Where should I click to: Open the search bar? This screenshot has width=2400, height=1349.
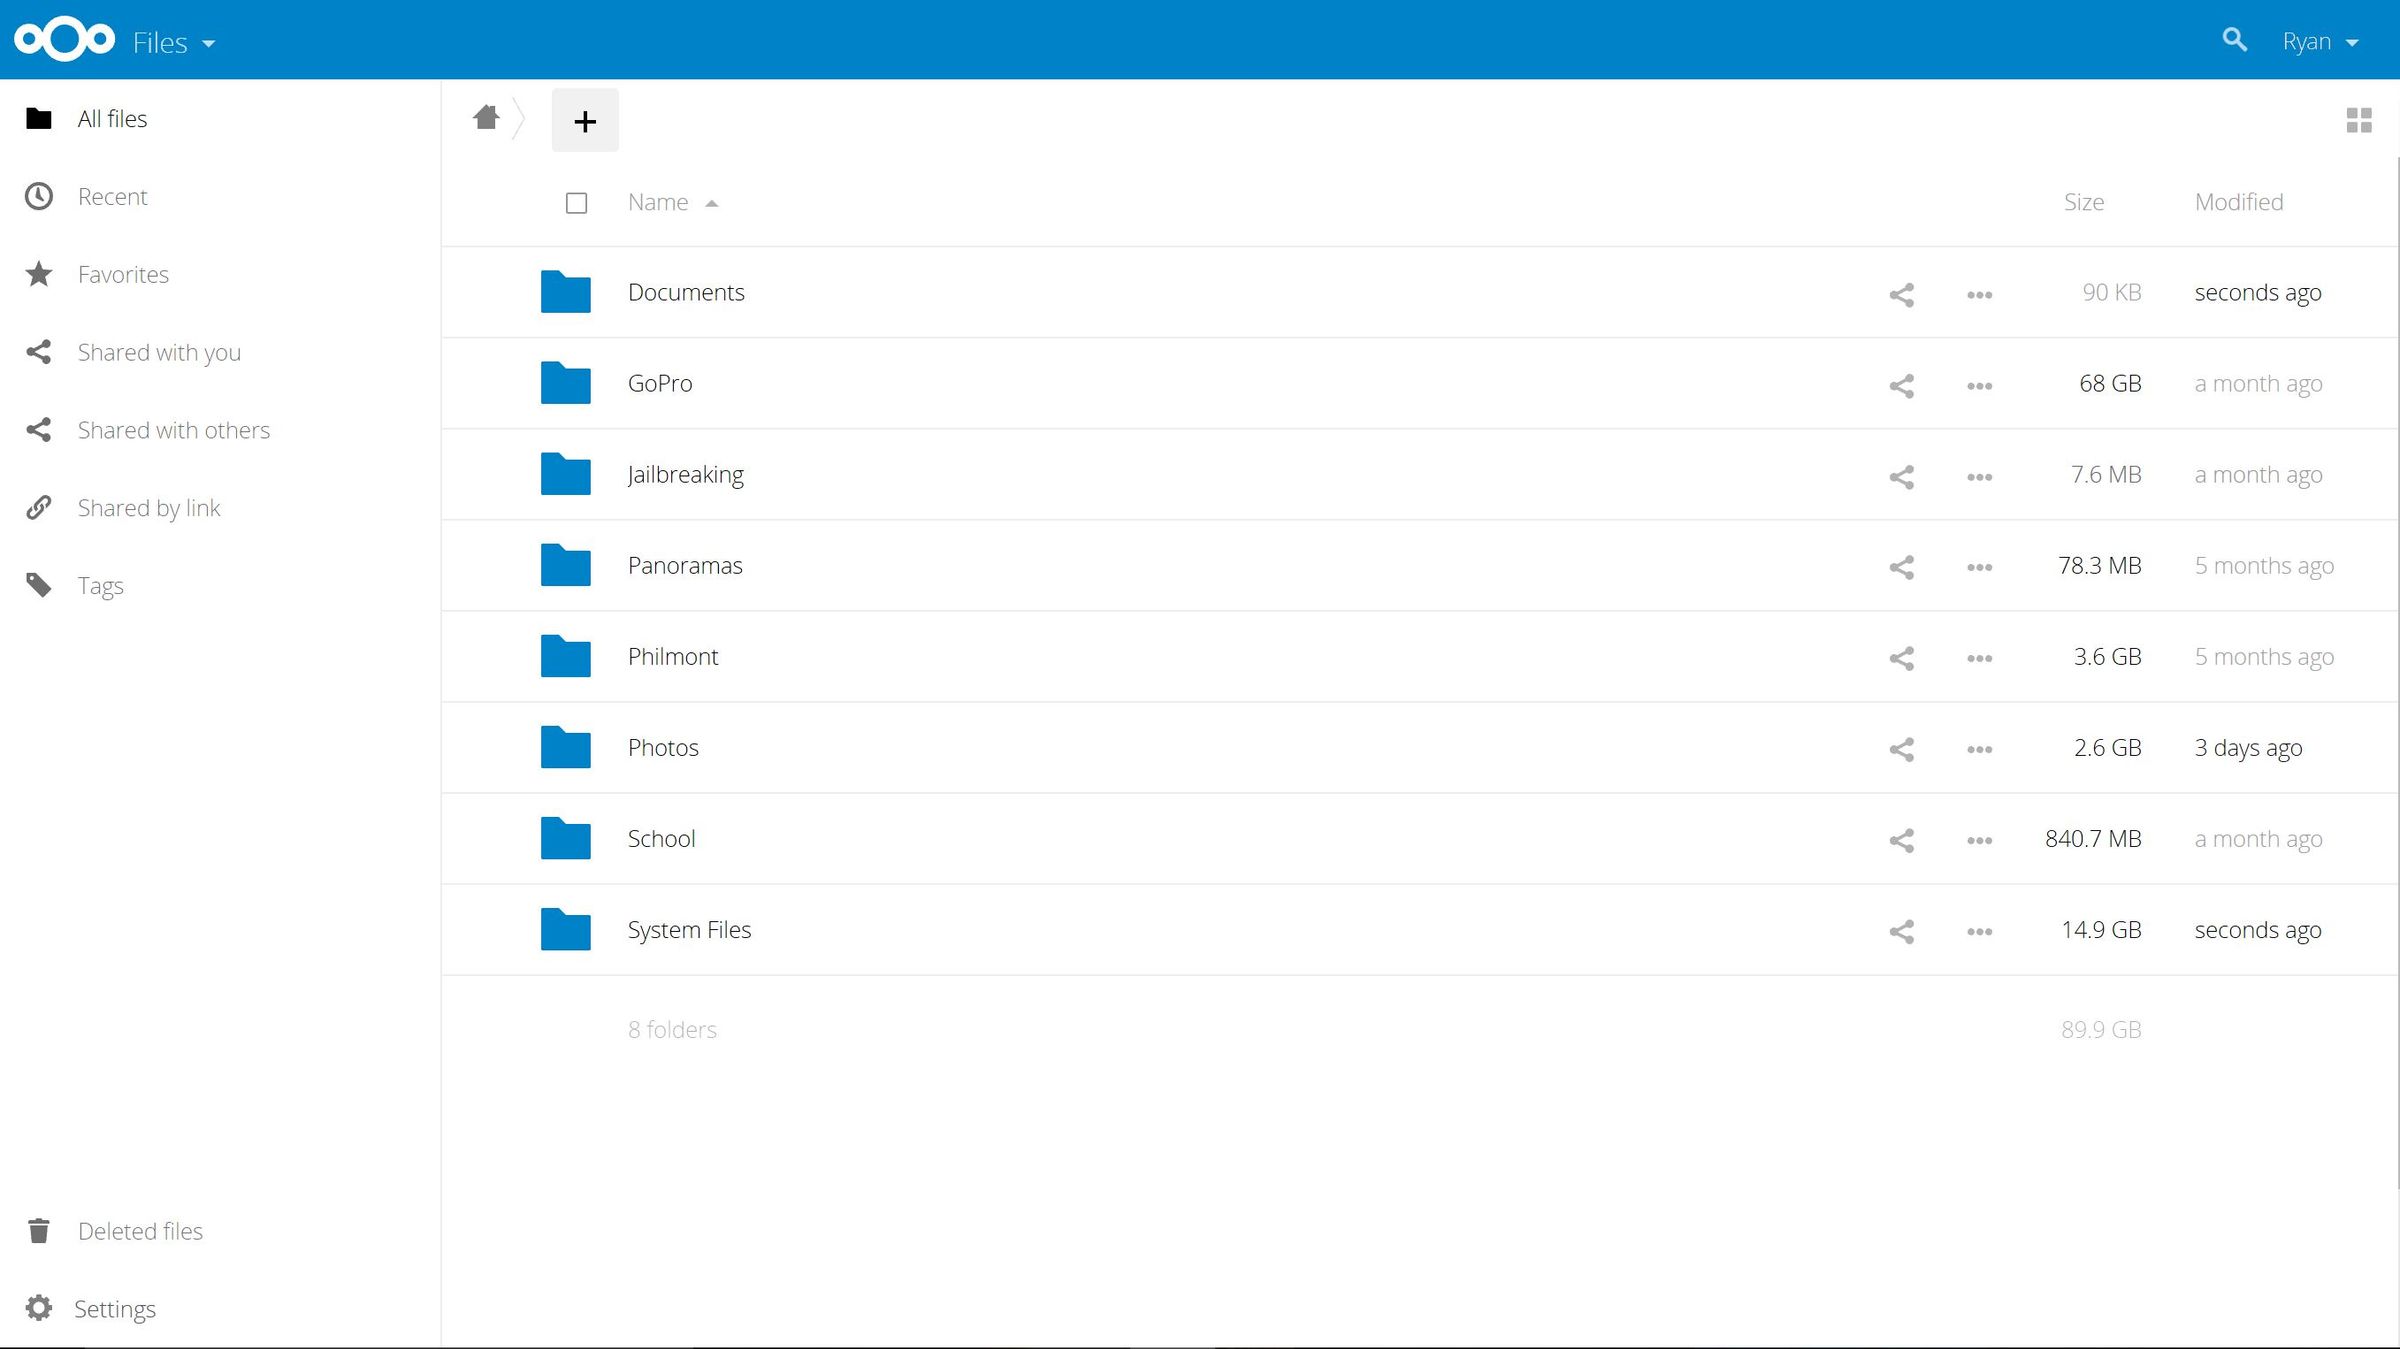click(x=2233, y=40)
